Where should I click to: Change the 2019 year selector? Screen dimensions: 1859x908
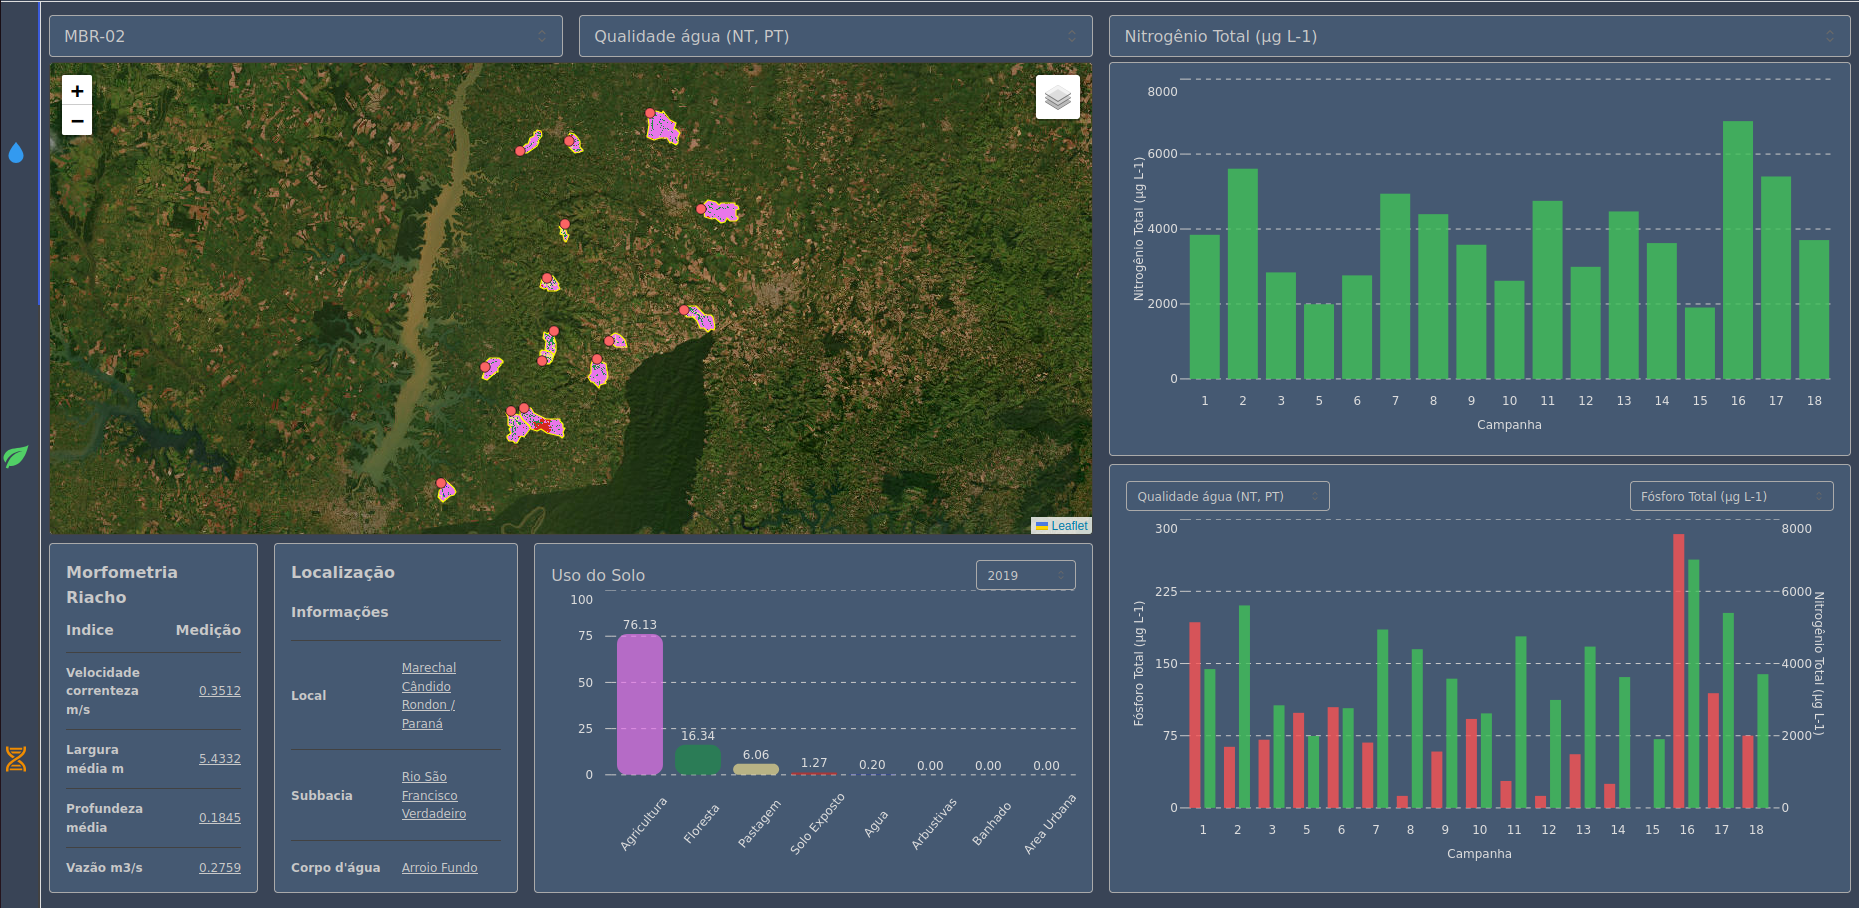[1025, 575]
